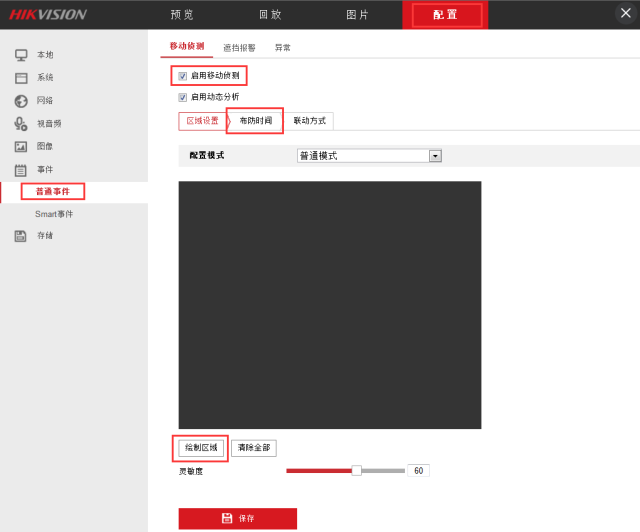Click 本地 sidebar label
The height and width of the screenshot is (532, 640).
[x=45, y=55]
